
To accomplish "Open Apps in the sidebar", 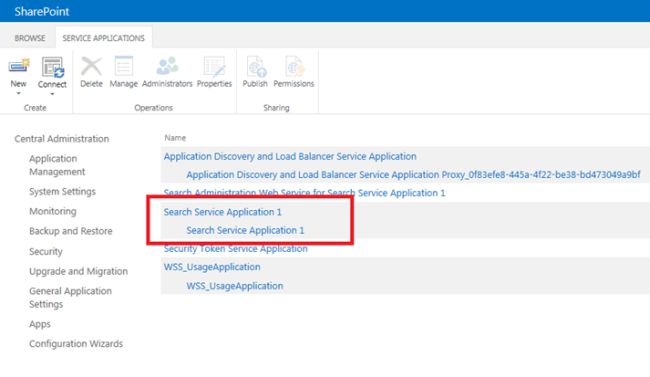I will (x=40, y=324).
